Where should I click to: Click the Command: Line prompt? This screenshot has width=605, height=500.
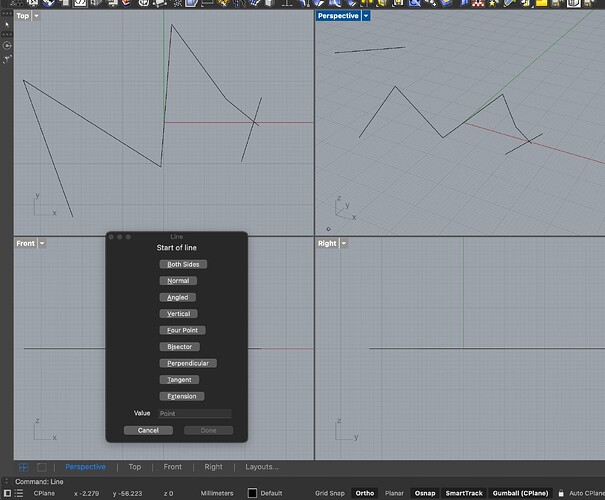(x=39, y=481)
